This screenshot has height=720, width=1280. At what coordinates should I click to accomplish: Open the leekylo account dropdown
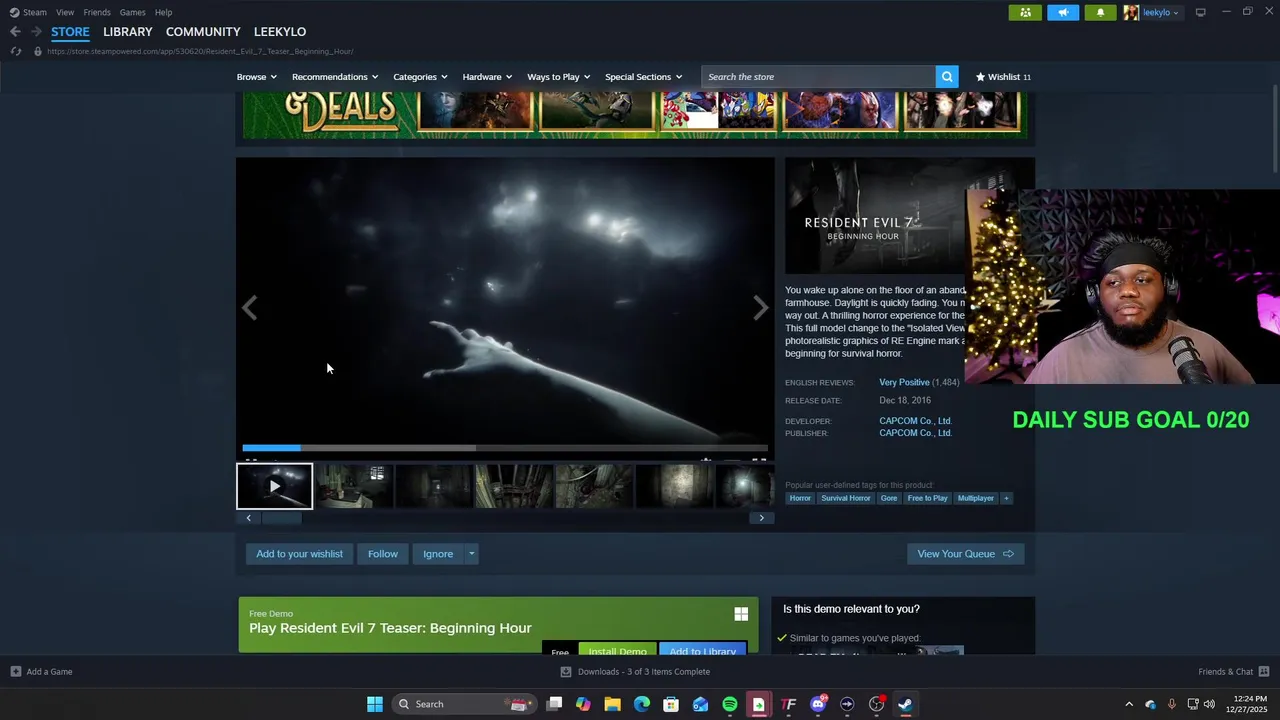(1152, 12)
